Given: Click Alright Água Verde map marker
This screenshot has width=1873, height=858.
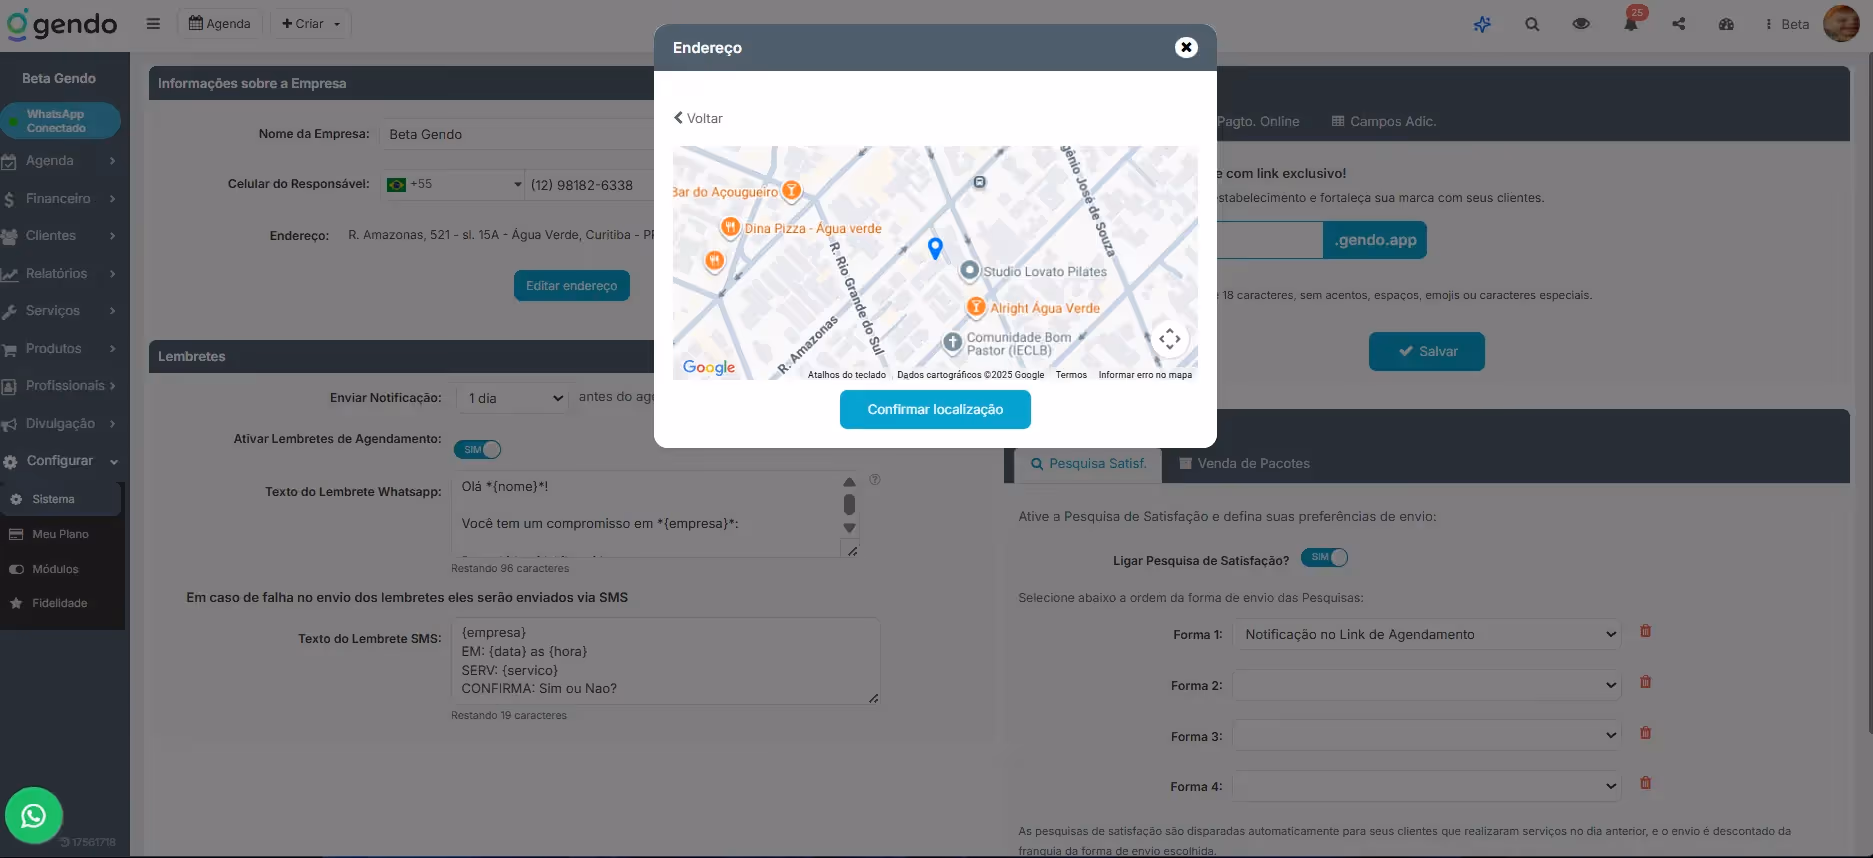Looking at the screenshot, I should [976, 307].
